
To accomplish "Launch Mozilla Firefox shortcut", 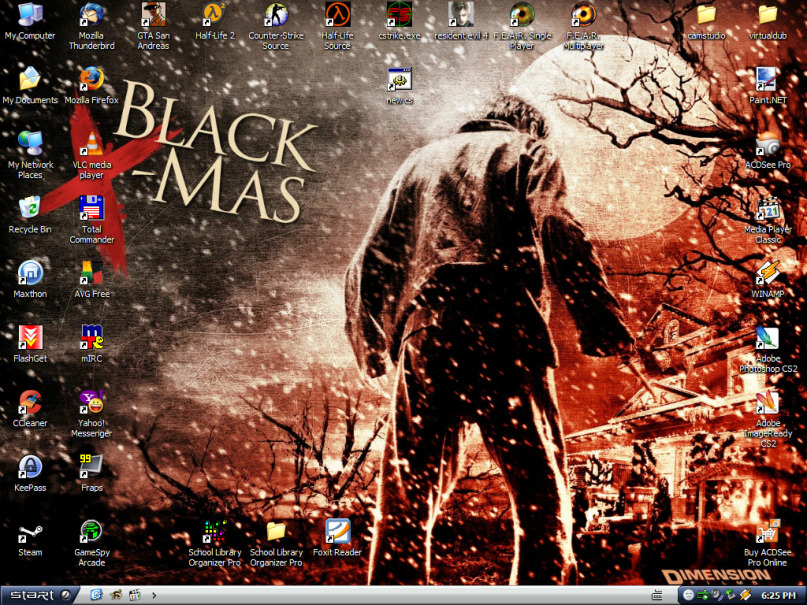I will pos(92,86).
